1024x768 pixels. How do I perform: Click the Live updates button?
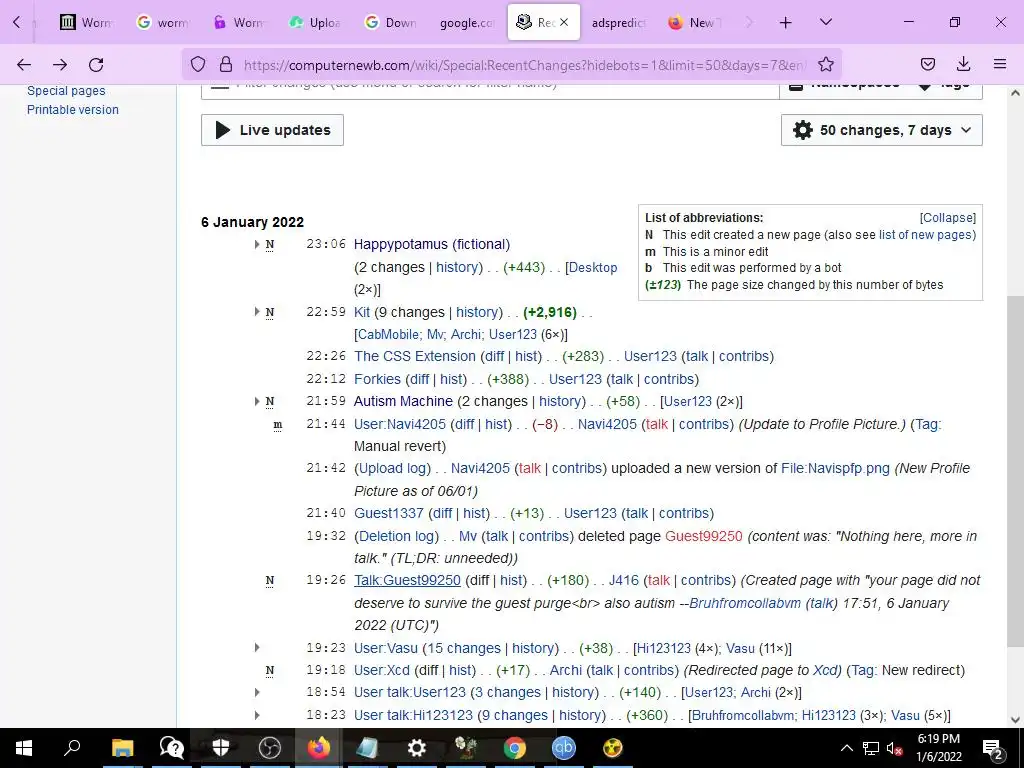272,130
